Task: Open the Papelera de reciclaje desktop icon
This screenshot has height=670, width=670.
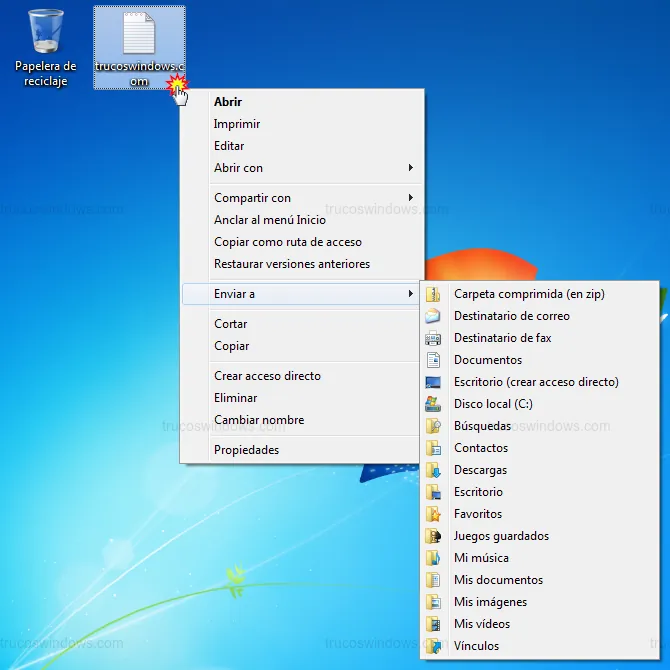Action: 46,34
